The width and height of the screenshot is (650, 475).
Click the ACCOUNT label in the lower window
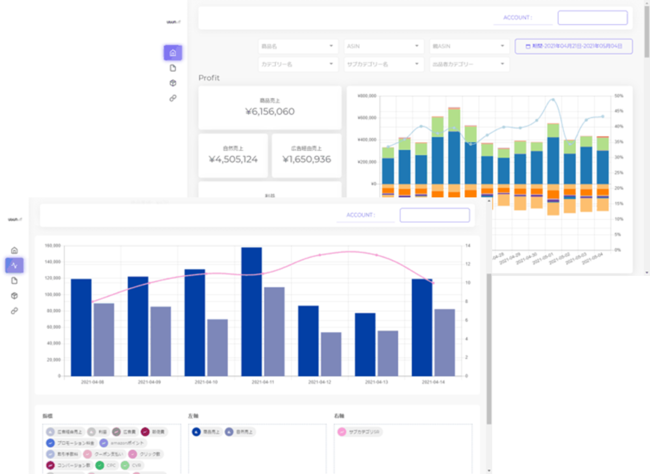(360, 215)
